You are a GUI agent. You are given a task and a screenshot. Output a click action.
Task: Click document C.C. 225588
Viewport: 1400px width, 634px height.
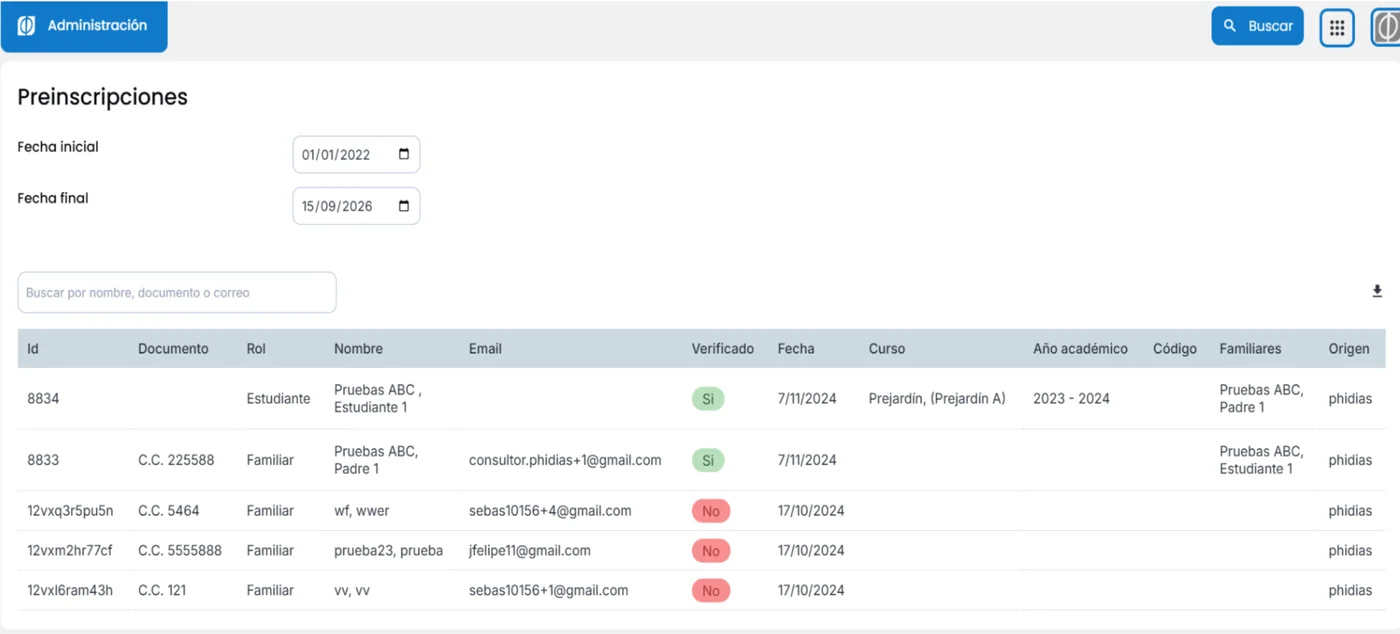pos(176,460)
